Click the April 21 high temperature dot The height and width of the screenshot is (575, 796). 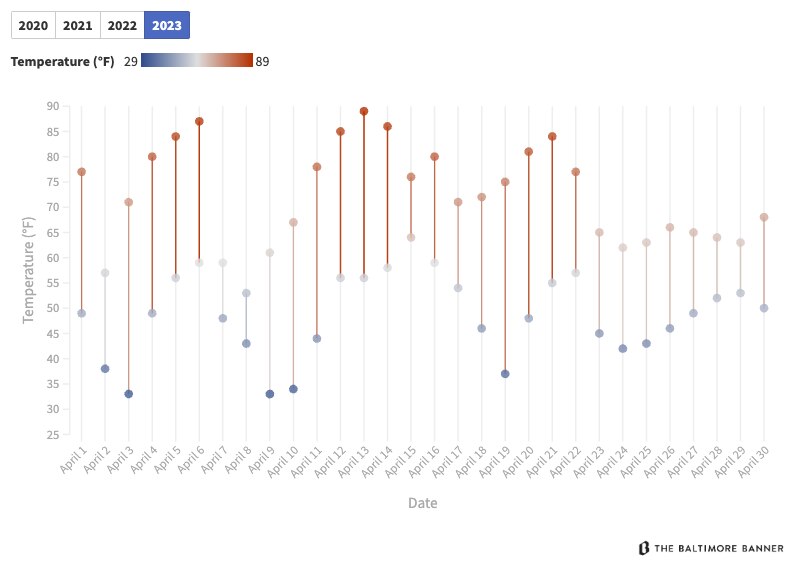point(552,137)
